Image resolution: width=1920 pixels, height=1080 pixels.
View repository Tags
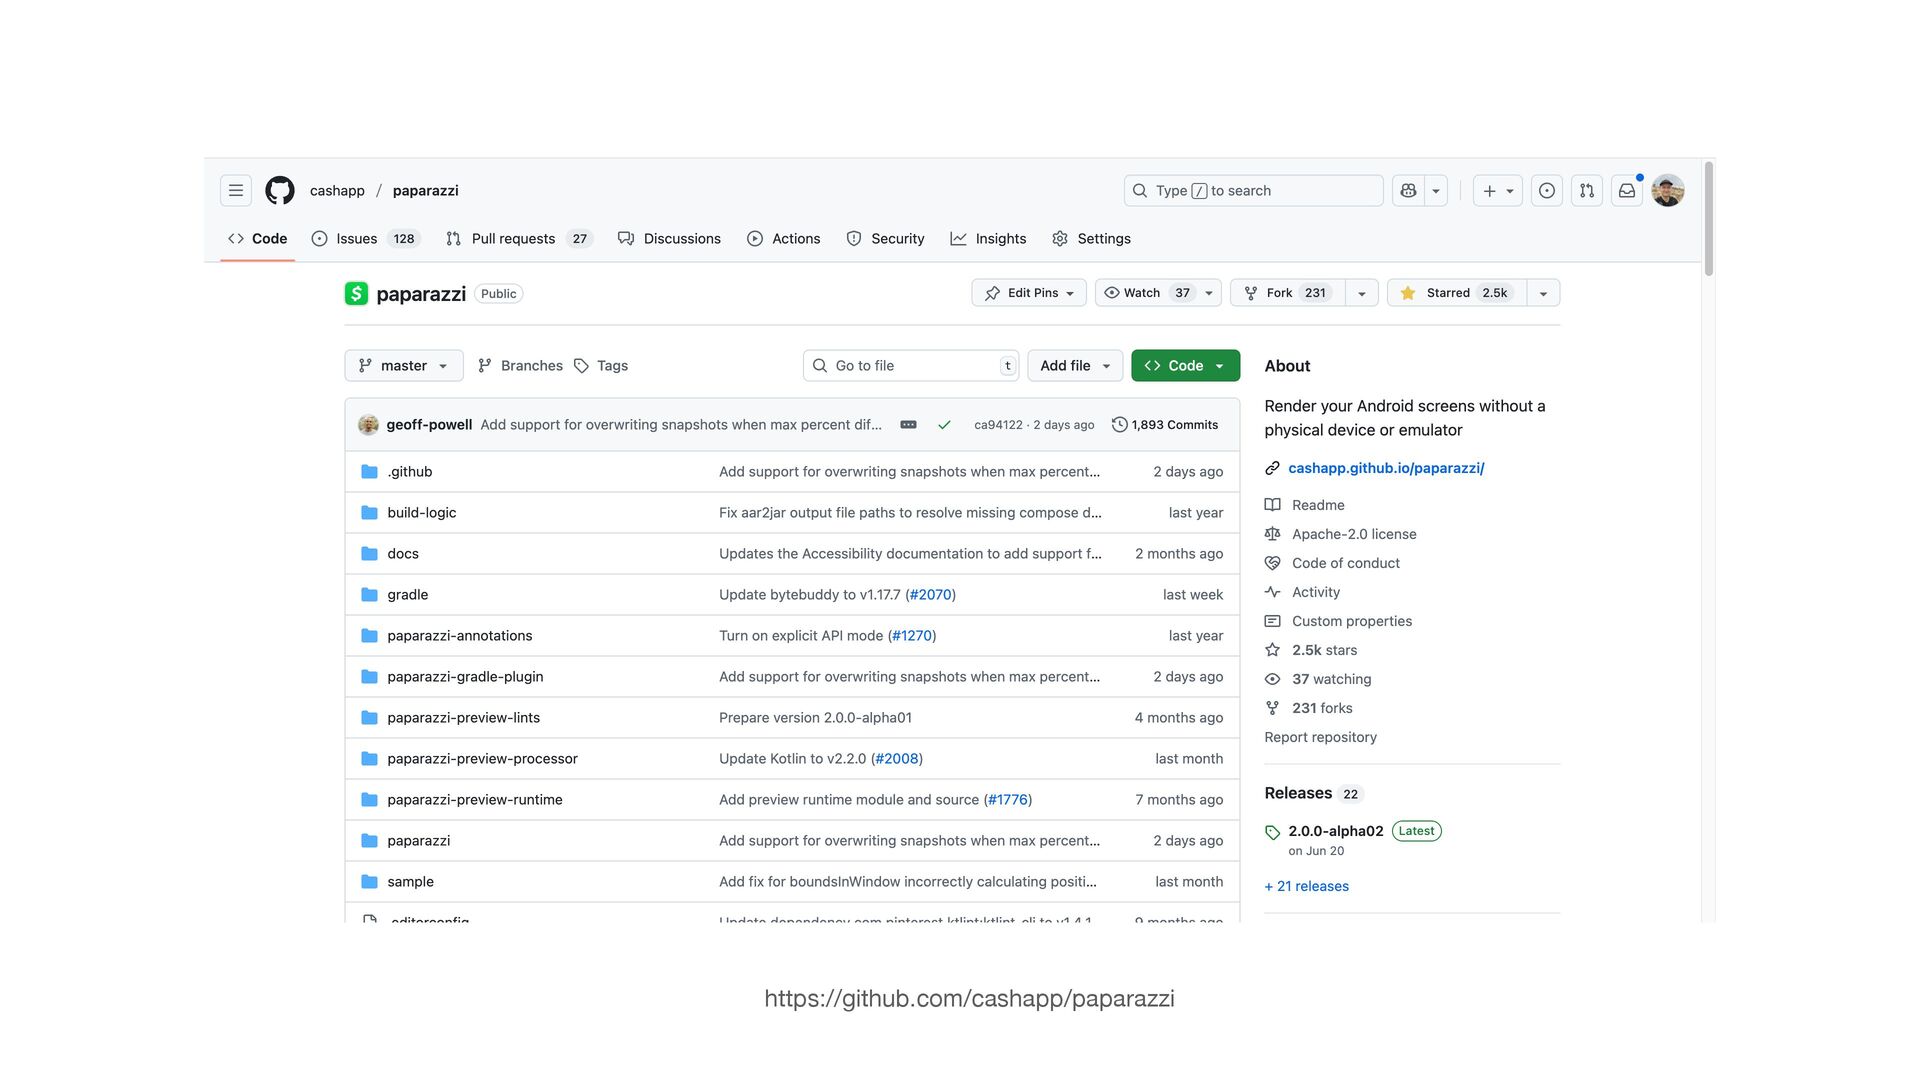601,366
